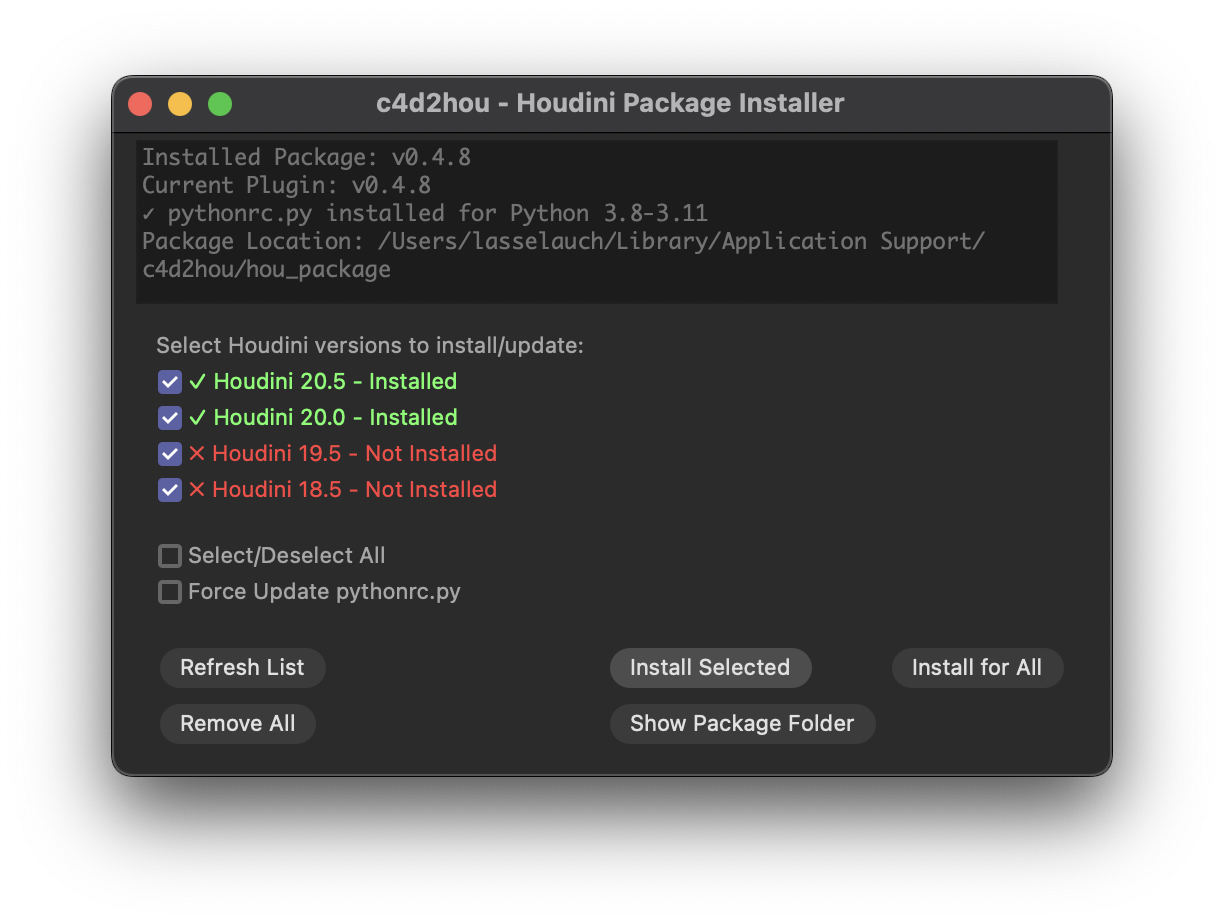This screenshot has width=1224, height=924.
Task: Click Install Selected button
Action: [710, 668]
